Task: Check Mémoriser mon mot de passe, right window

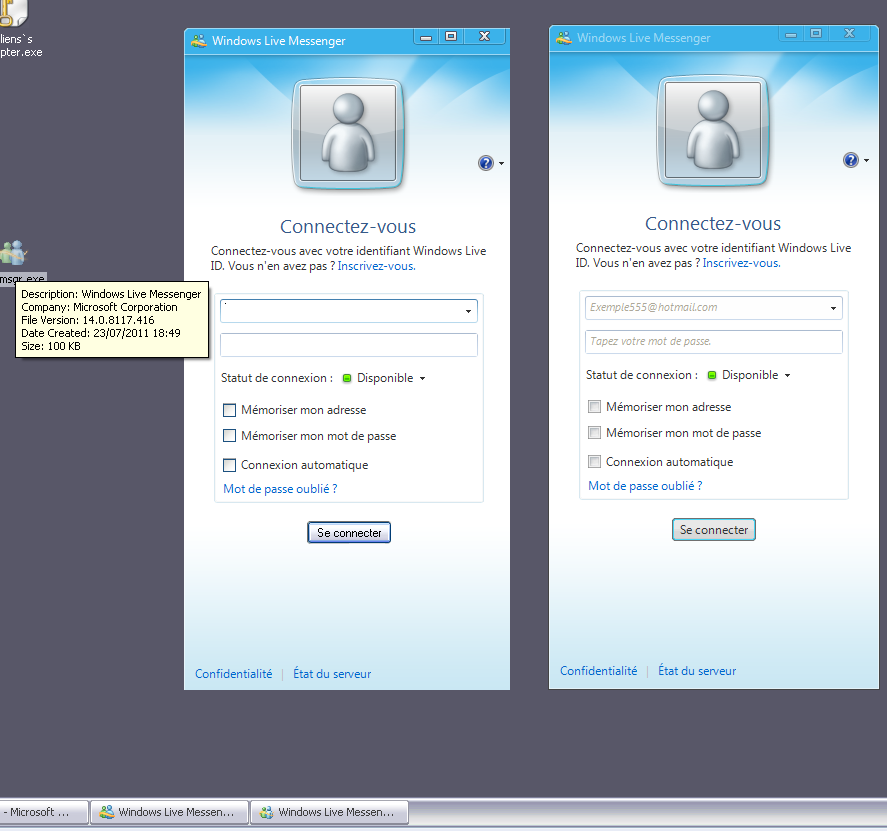Action: pyautogui.click(x=594, y=433)
